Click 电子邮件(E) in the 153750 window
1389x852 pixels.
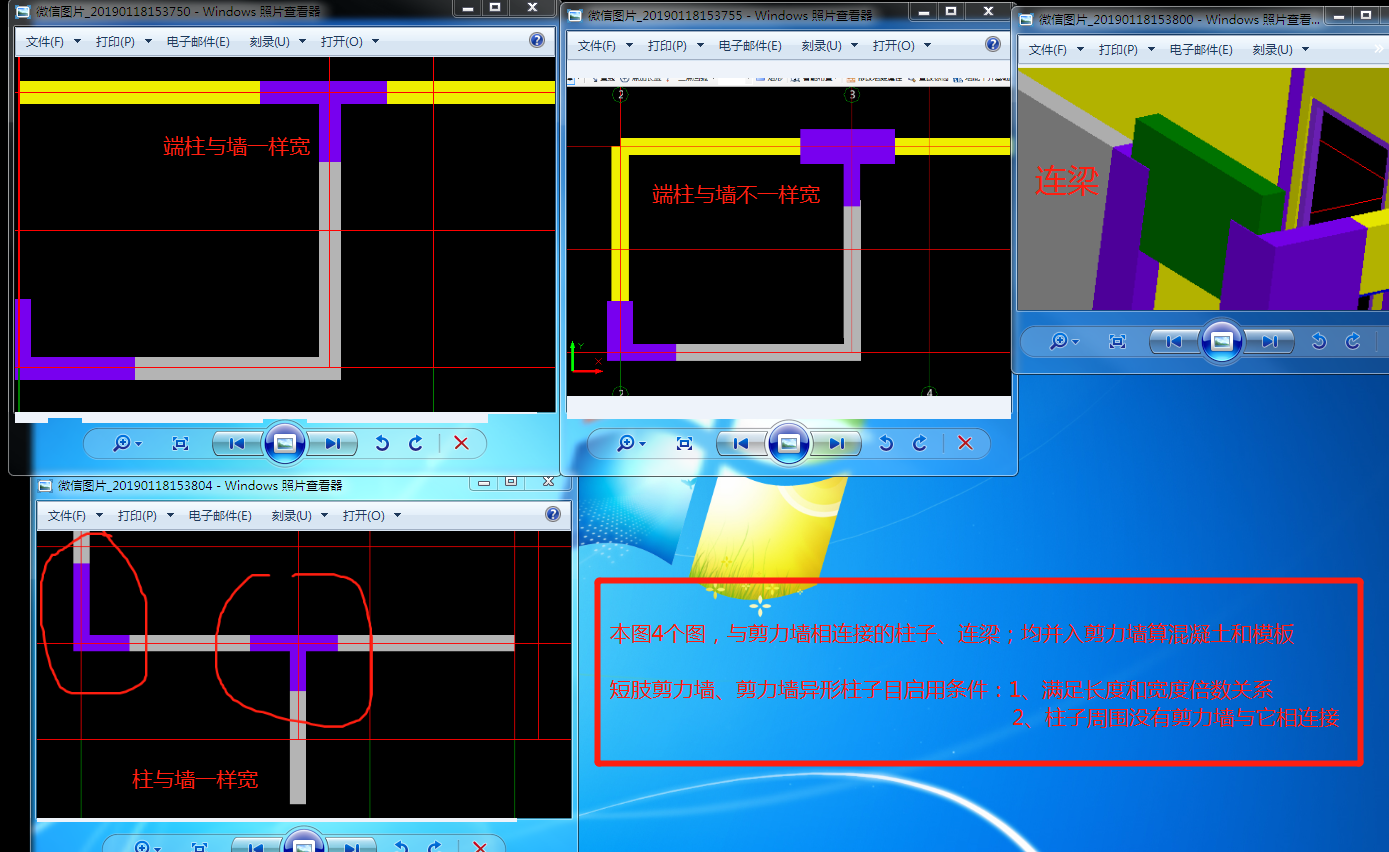(197, 42)
